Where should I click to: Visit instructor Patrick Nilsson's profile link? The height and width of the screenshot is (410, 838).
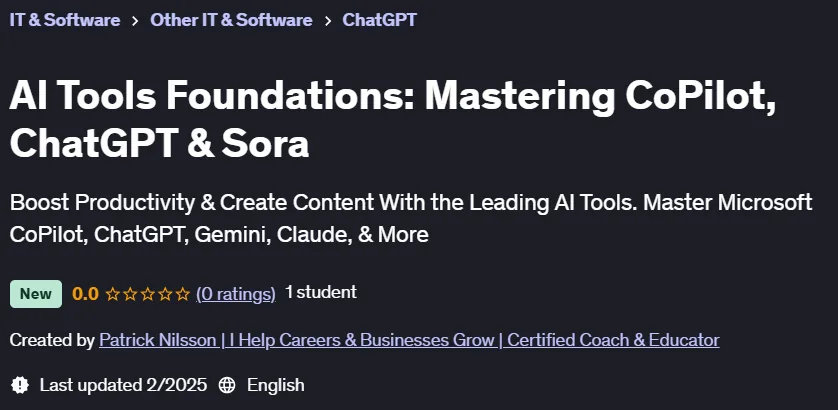409,340
